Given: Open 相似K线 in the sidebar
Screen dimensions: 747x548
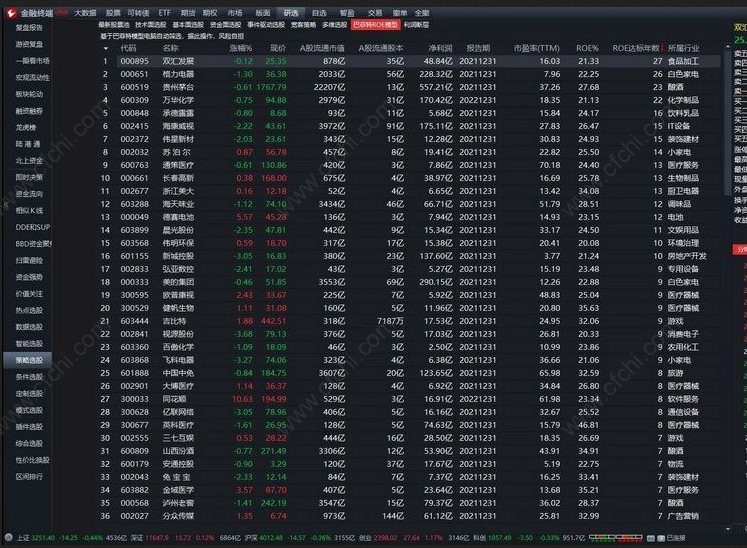Looking at the screenshot, I should pos(29,211).
